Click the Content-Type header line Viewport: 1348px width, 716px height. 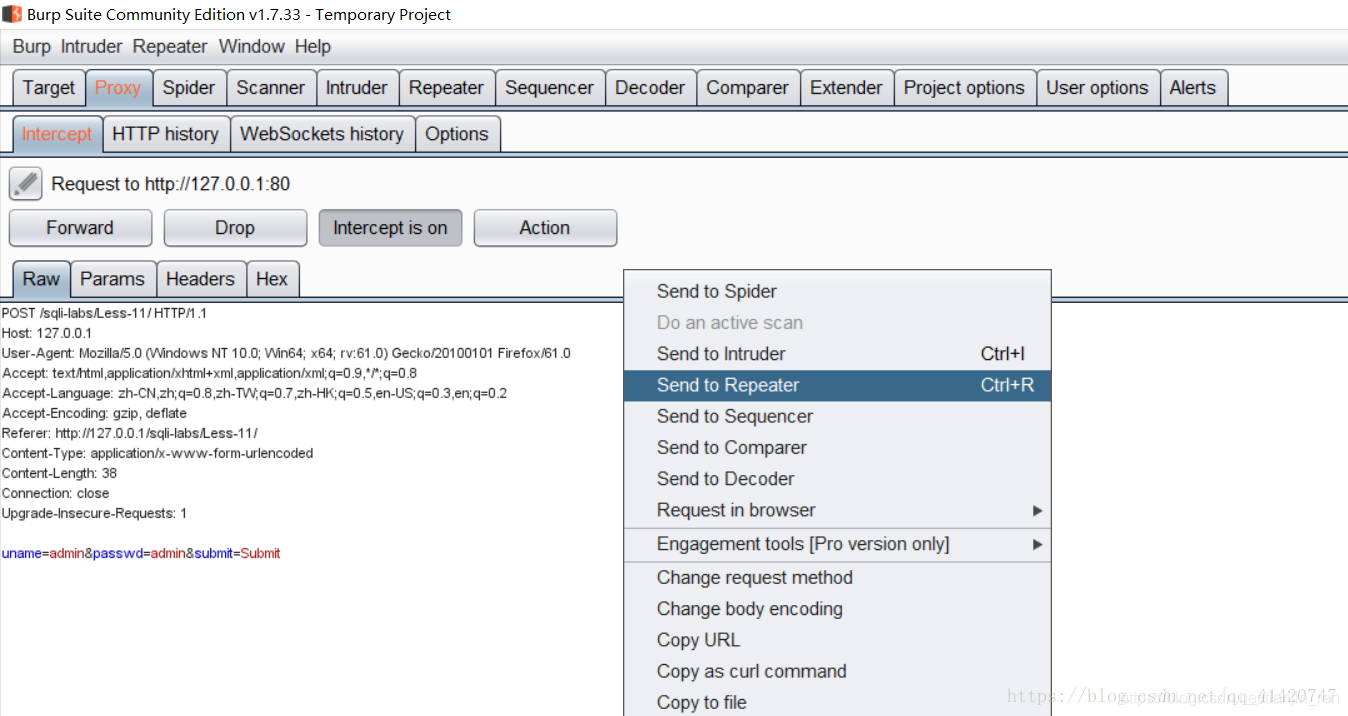pos(158,453)
